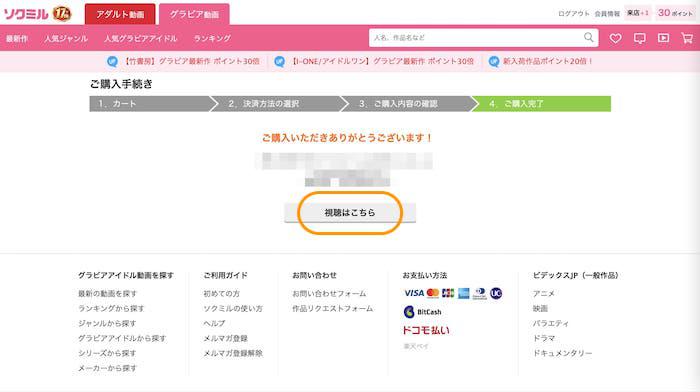Viewport: 700px width, 392px height.
Task: Open ジャンルから探す footer link
Action: (107, 323)
